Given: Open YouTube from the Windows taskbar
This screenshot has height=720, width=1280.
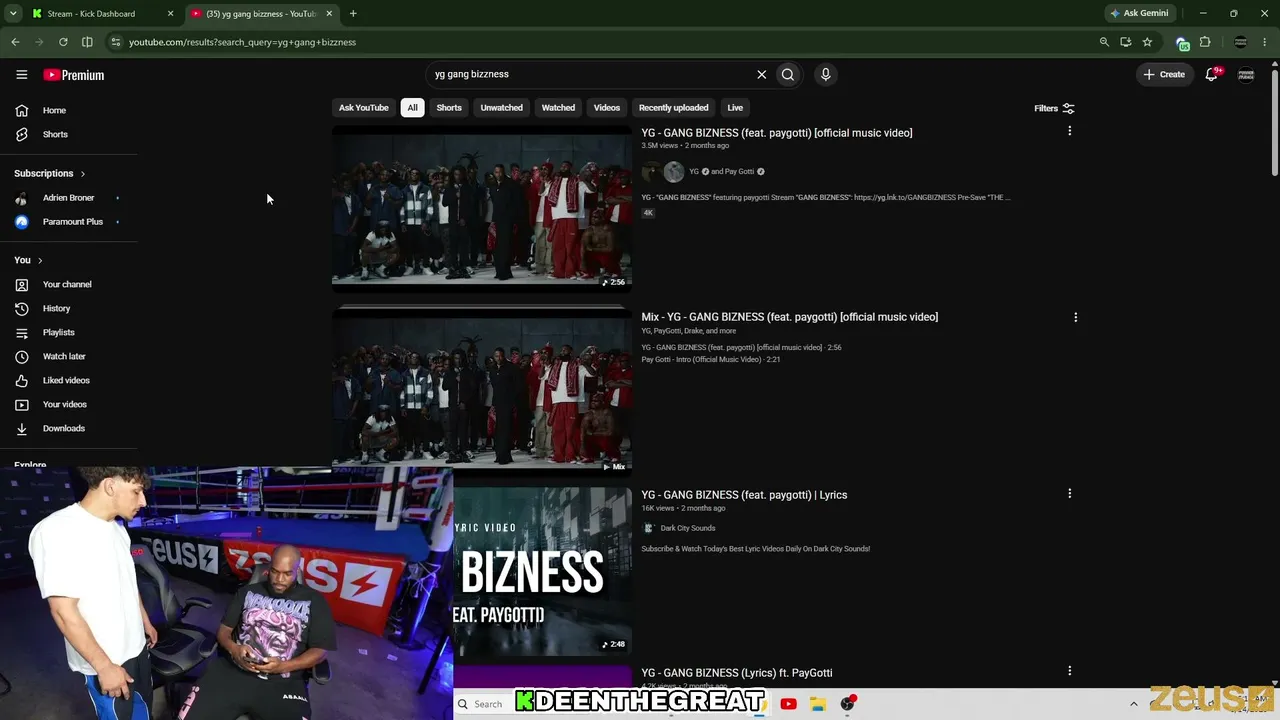Looking at the screenshot, I should 788,704.
